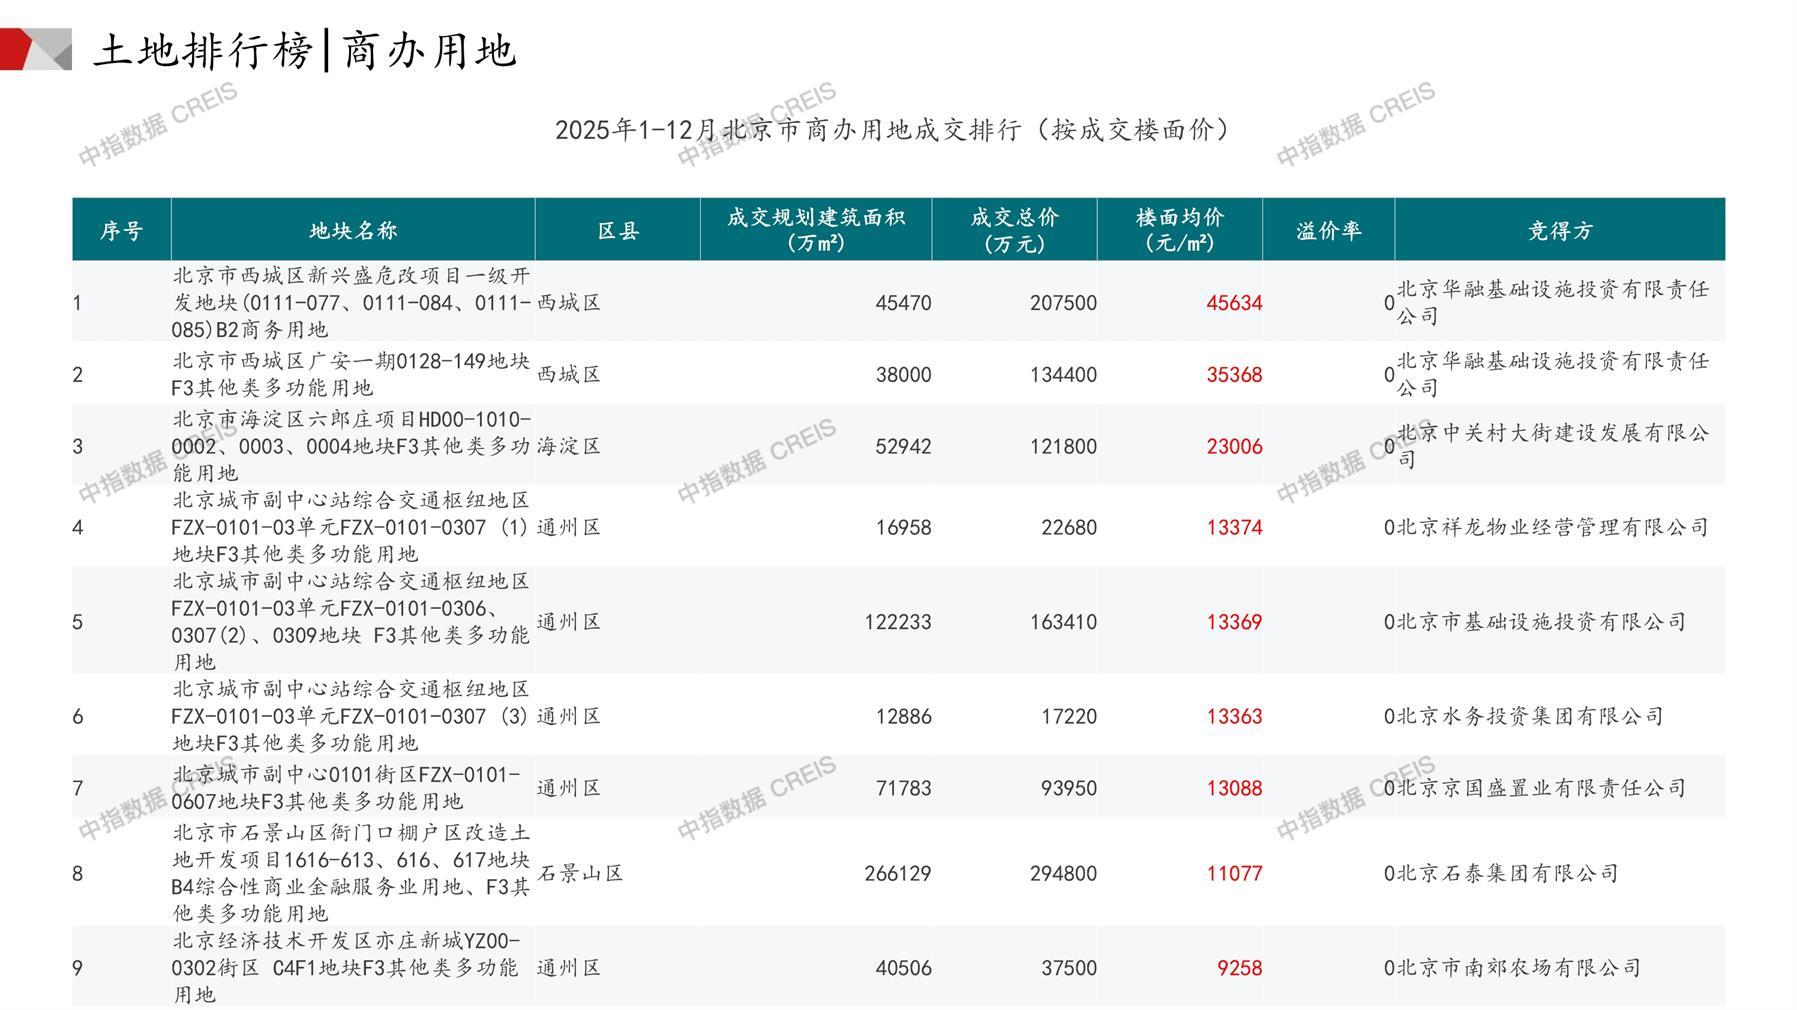This screenshot has width=1797, height=1010.
Task: Click the winner 北京水务投资集团有限公司
Action: 1529,716
